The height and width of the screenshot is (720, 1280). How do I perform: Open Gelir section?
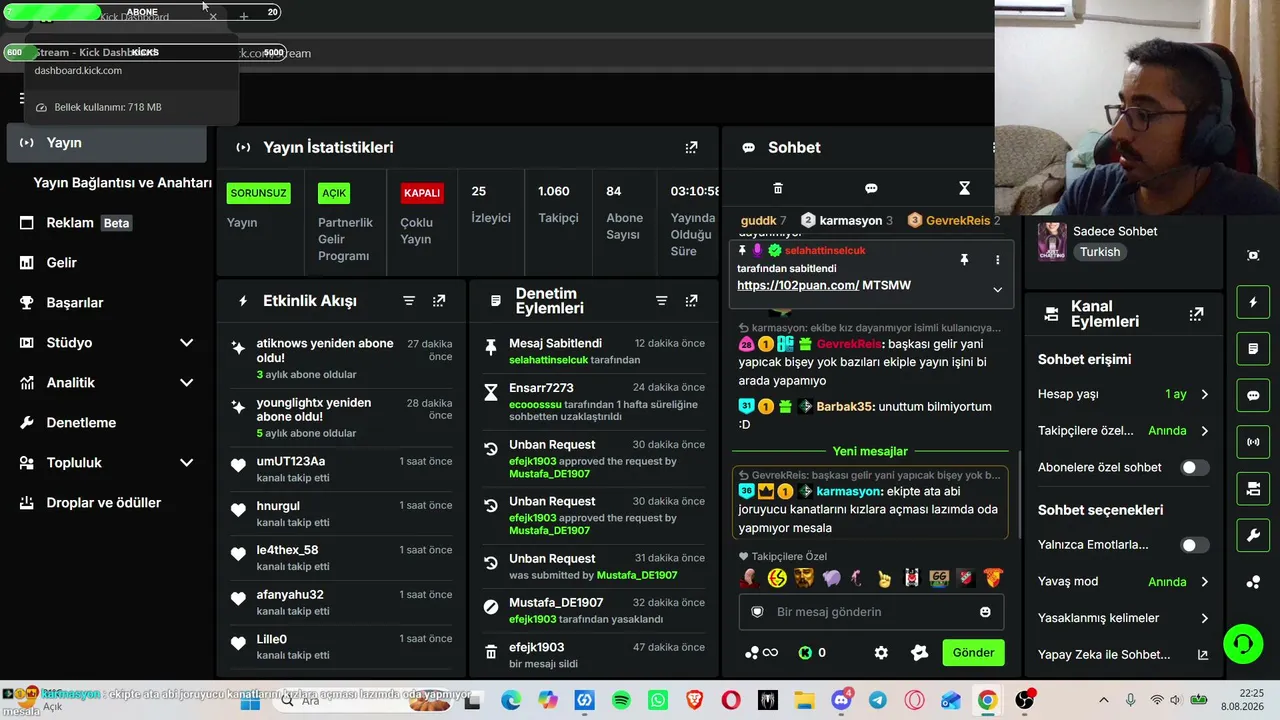click(x=106, y=263)
